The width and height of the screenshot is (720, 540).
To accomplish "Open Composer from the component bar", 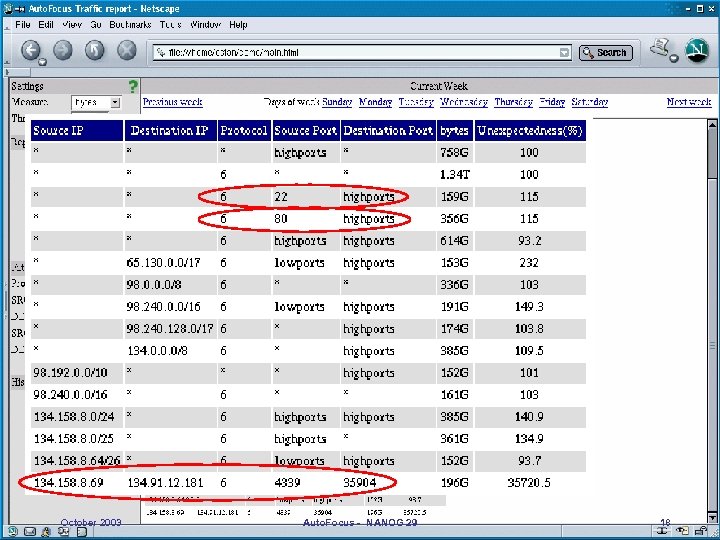I will click(x=63, y=532).
